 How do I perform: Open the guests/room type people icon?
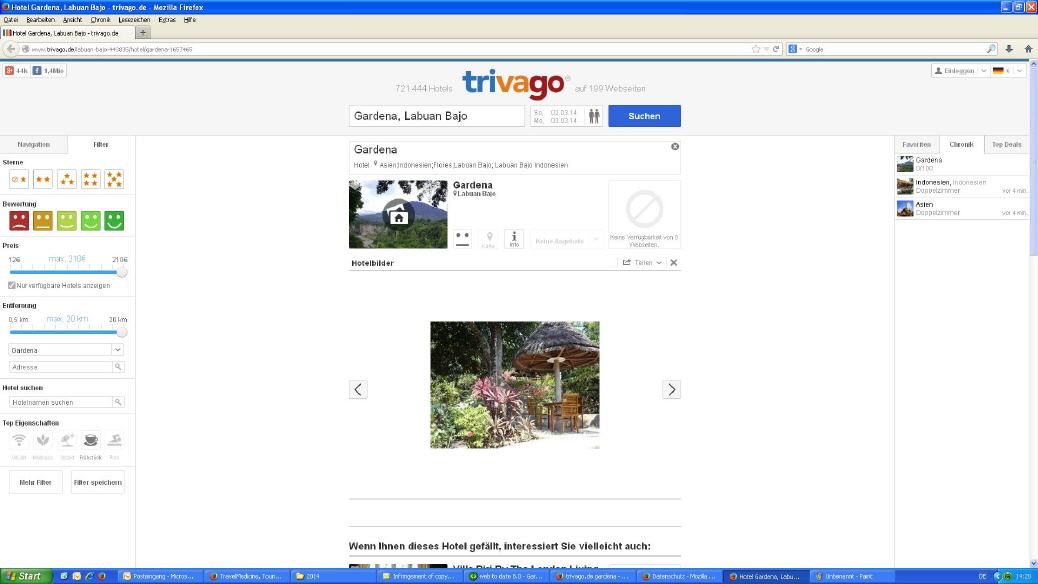[594, 116]
